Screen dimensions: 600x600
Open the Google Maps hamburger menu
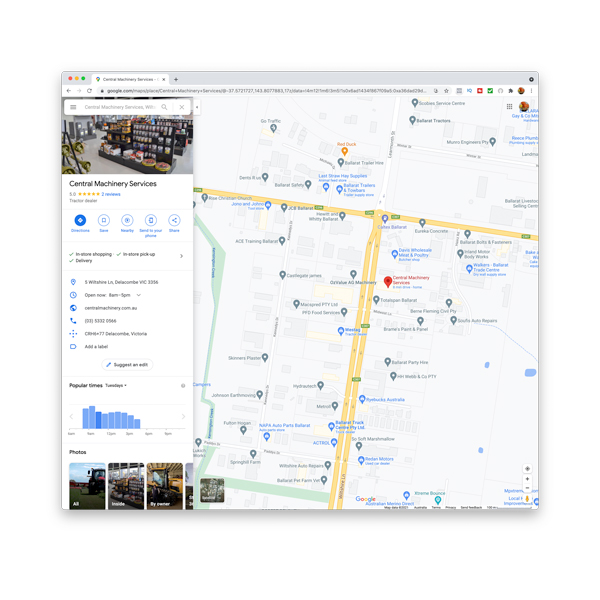click(x=73, y=107)
